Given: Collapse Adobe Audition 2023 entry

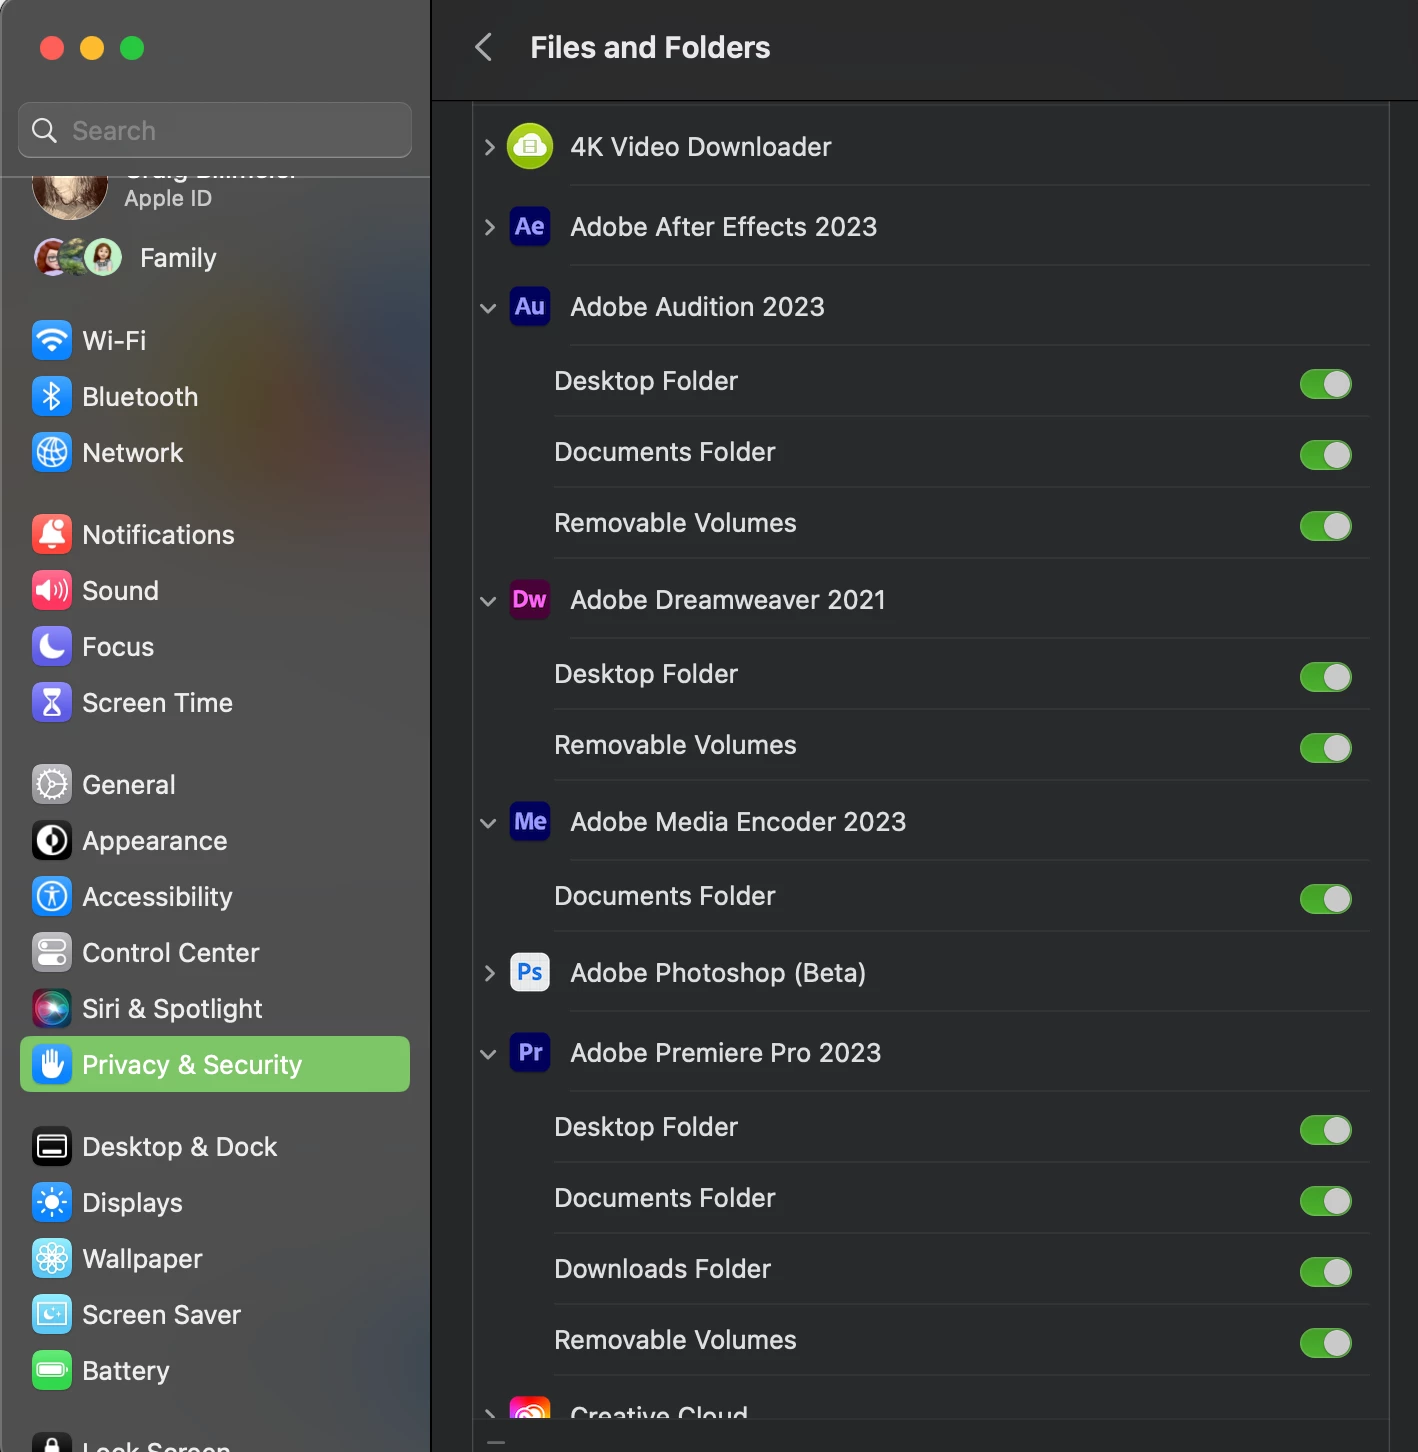Looking at the screenshot, I should 488,308.
